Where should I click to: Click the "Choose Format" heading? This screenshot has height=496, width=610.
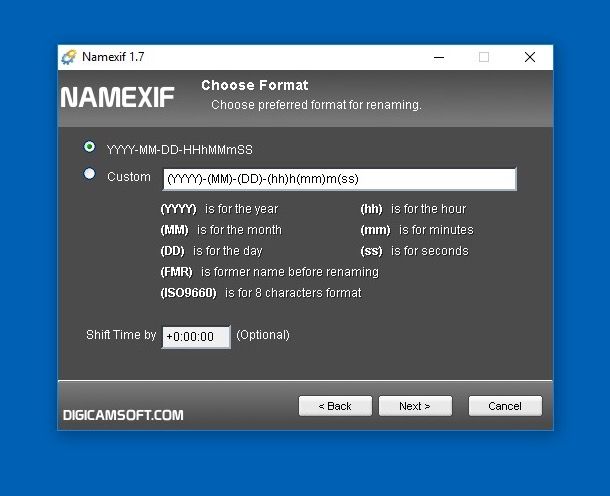click(x=255, y=85)
